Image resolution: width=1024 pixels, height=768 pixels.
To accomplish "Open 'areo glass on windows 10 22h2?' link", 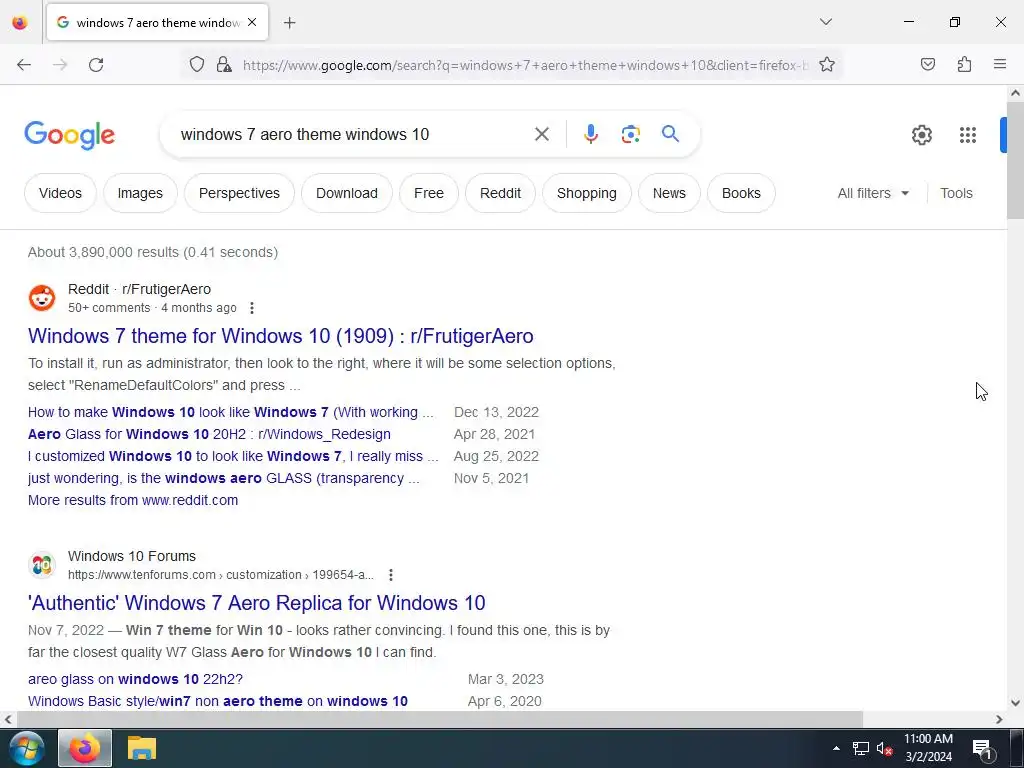I will click(x=135, y=680).
